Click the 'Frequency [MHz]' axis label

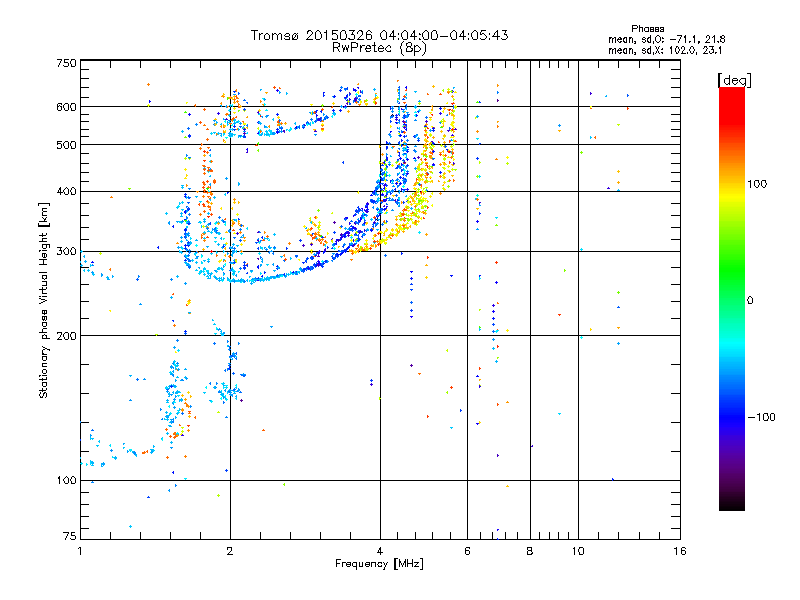[x=379, y=564]
